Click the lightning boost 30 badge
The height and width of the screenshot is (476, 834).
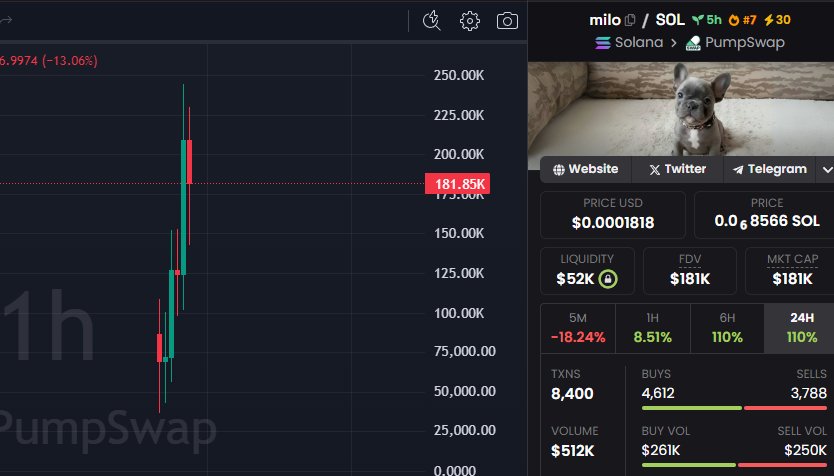pyautogui.click(x=777, y=20)
